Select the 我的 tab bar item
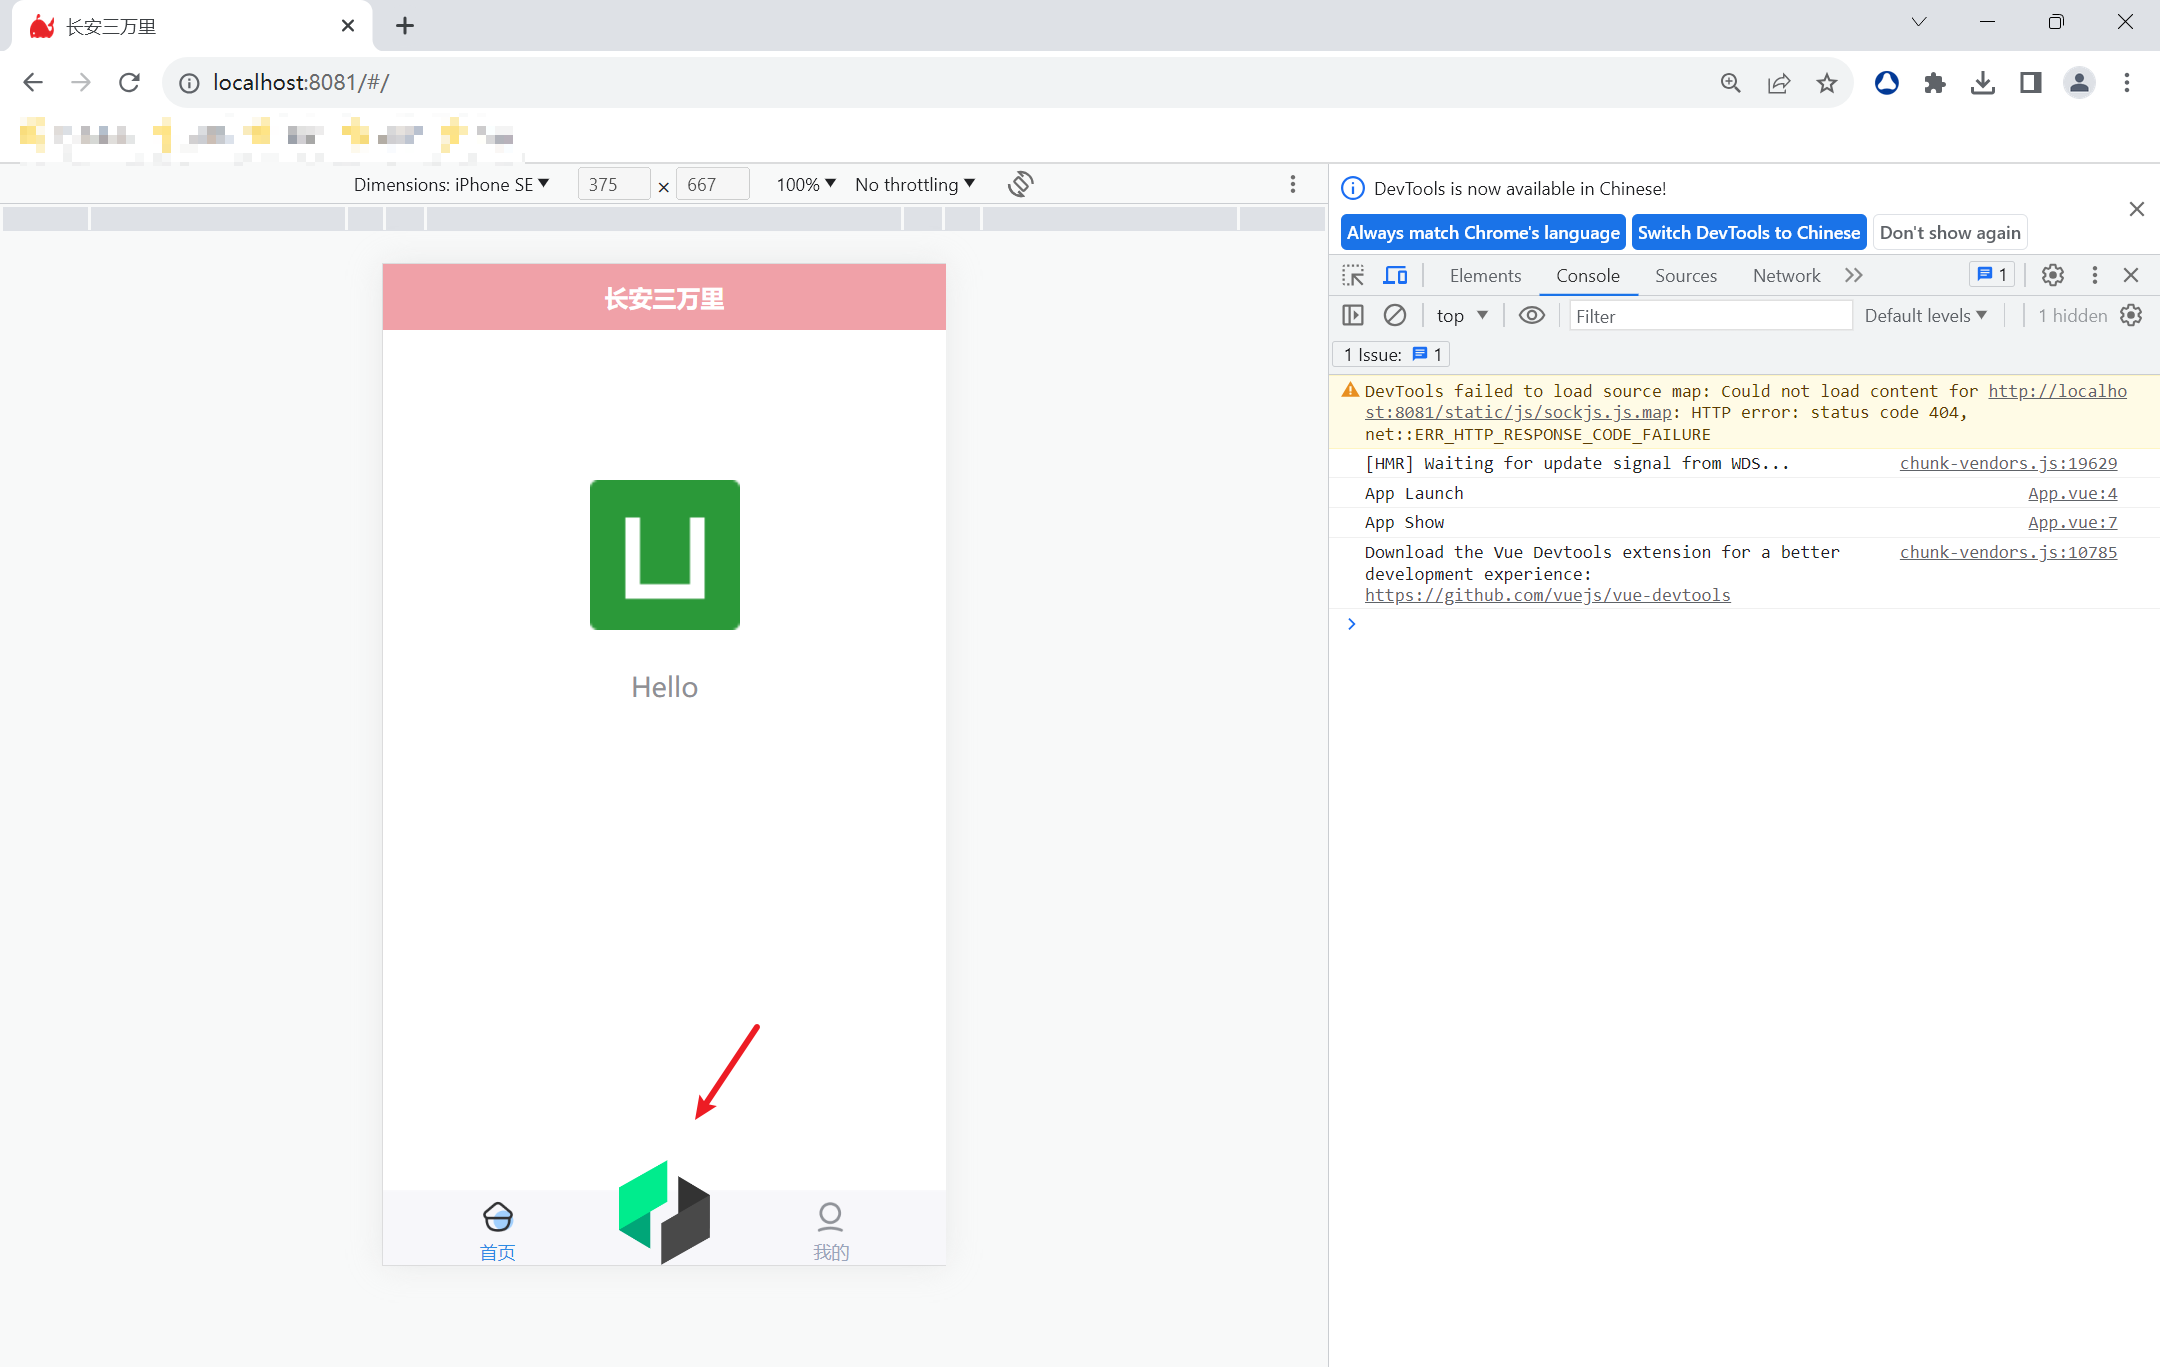 (x=830, y=1230)
